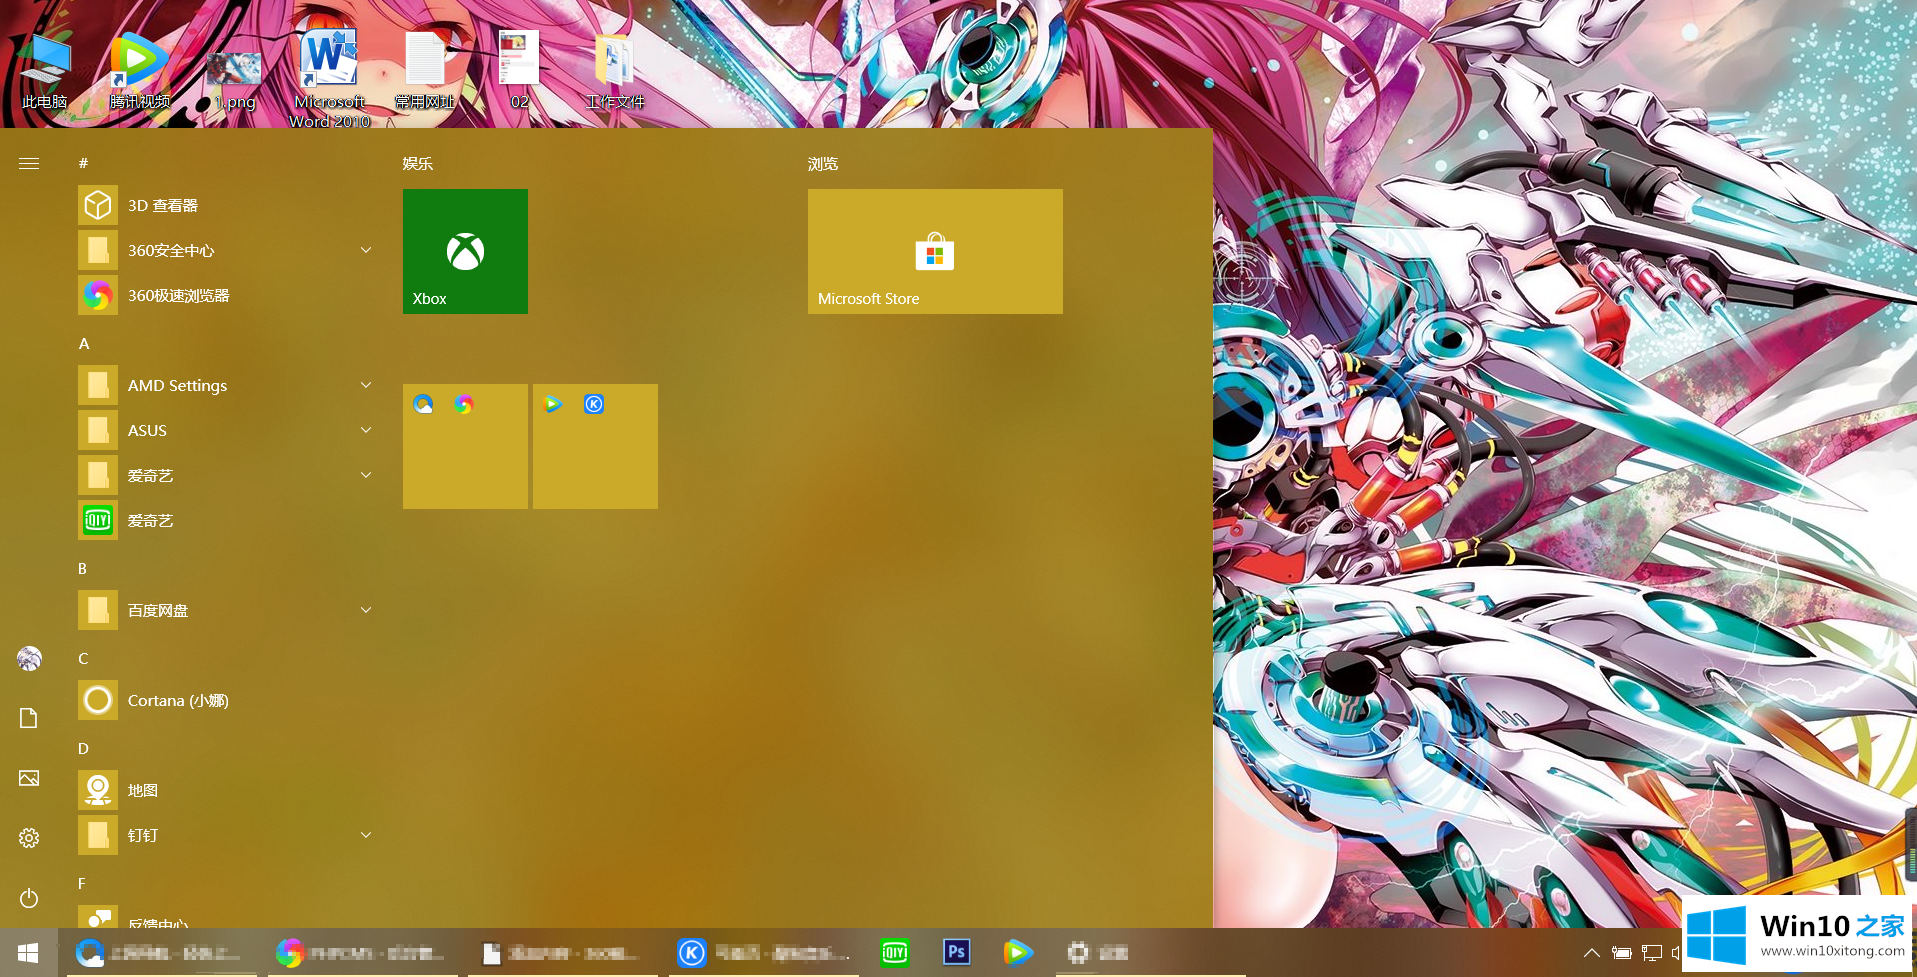Screen dimensions: 1917x977
Task: Open 360极速浏览器 in the app list
Action: click(x=225, y=295)
